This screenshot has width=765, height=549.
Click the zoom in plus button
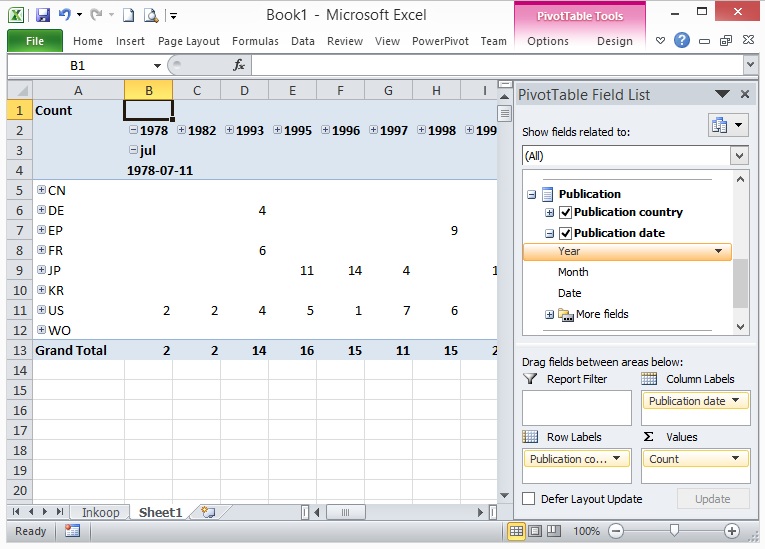tap(731, 531)
